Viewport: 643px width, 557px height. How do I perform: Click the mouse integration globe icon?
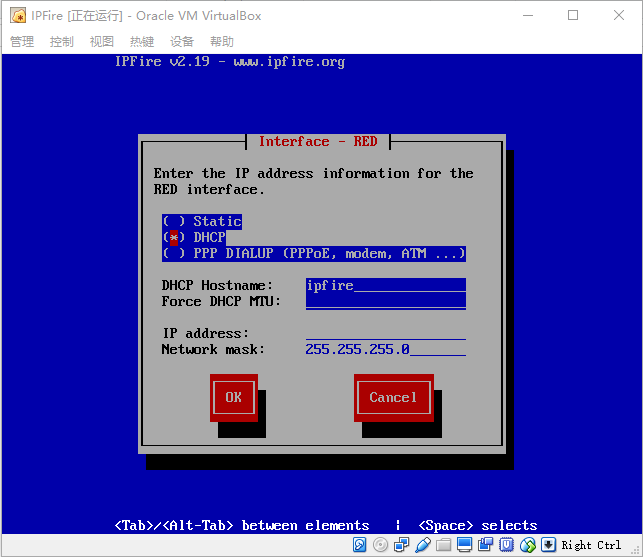pyautogui.click(x=528, y=545)
